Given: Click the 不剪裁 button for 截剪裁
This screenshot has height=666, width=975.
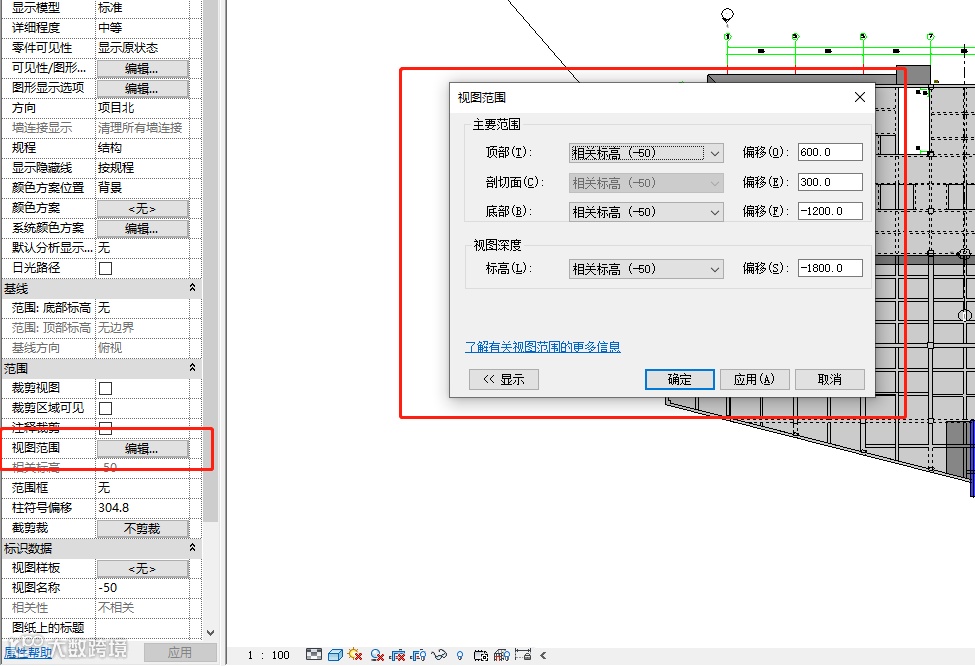Looking at the screenshot, I should pyautogui.click(x=142, y=529).
